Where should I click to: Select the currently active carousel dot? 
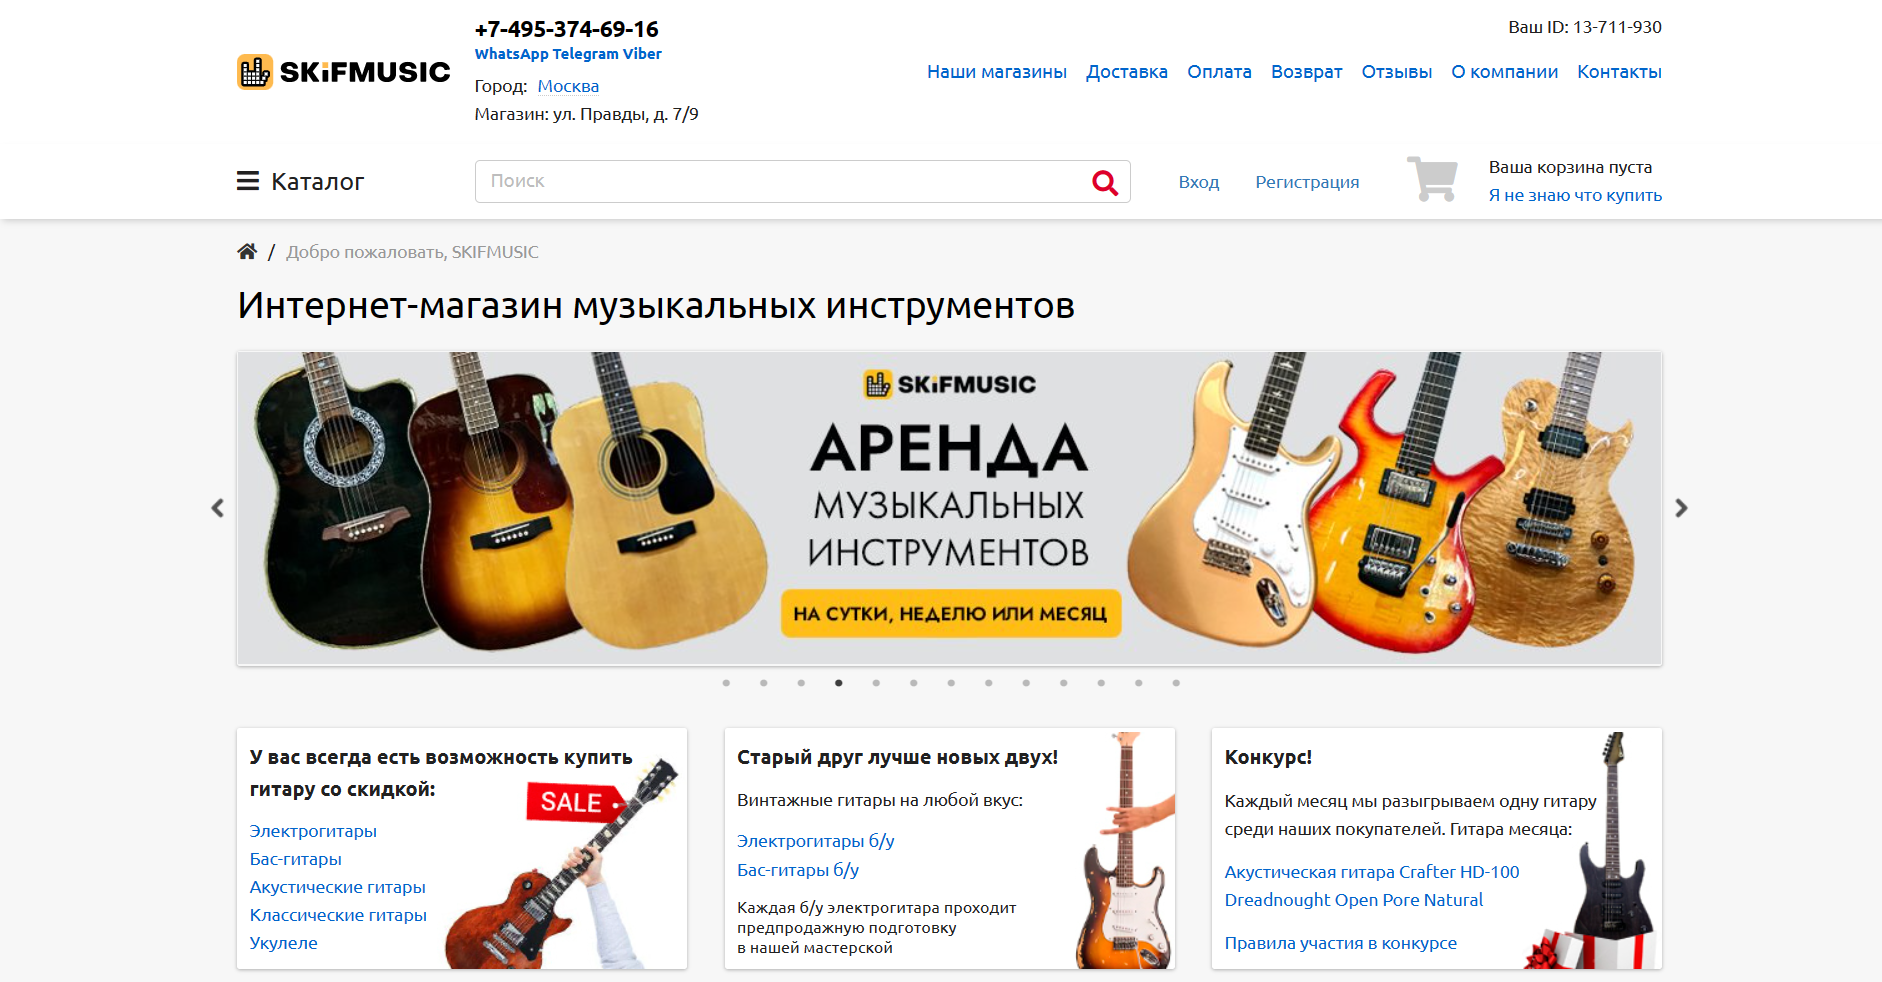pos(838,683)
